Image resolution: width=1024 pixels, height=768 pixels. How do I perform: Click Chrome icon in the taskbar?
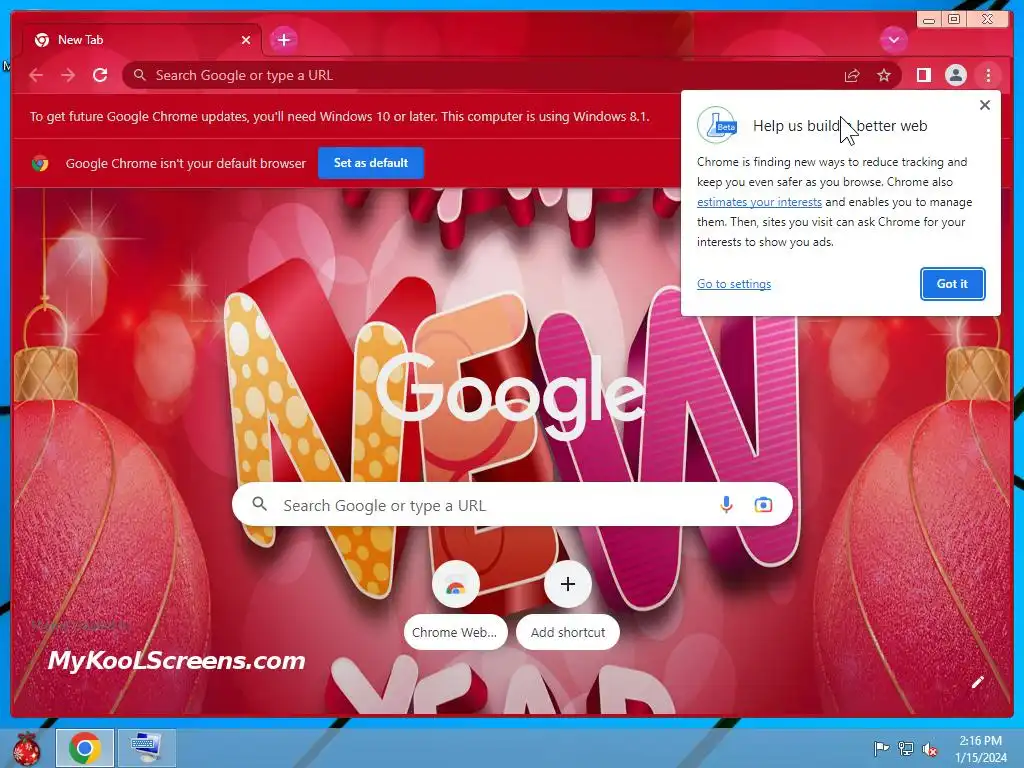(85, 748)
